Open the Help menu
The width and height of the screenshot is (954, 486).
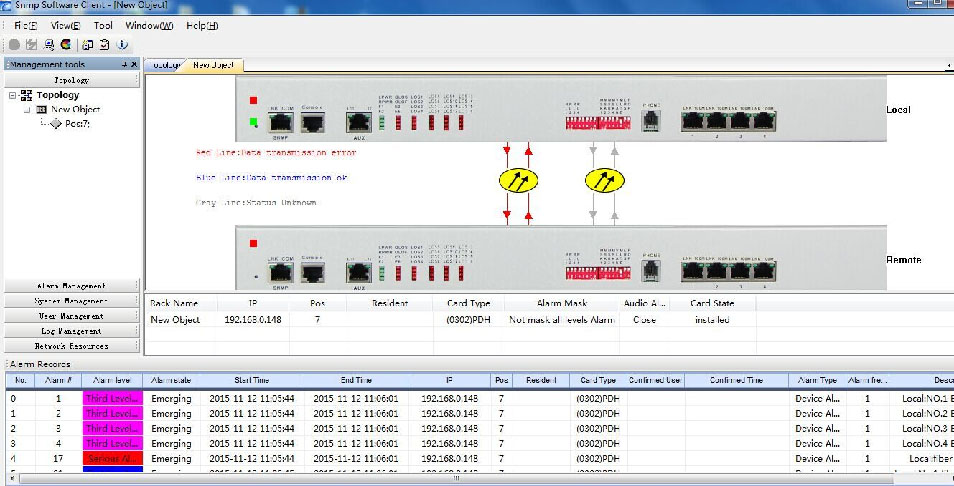pos(202,26)
